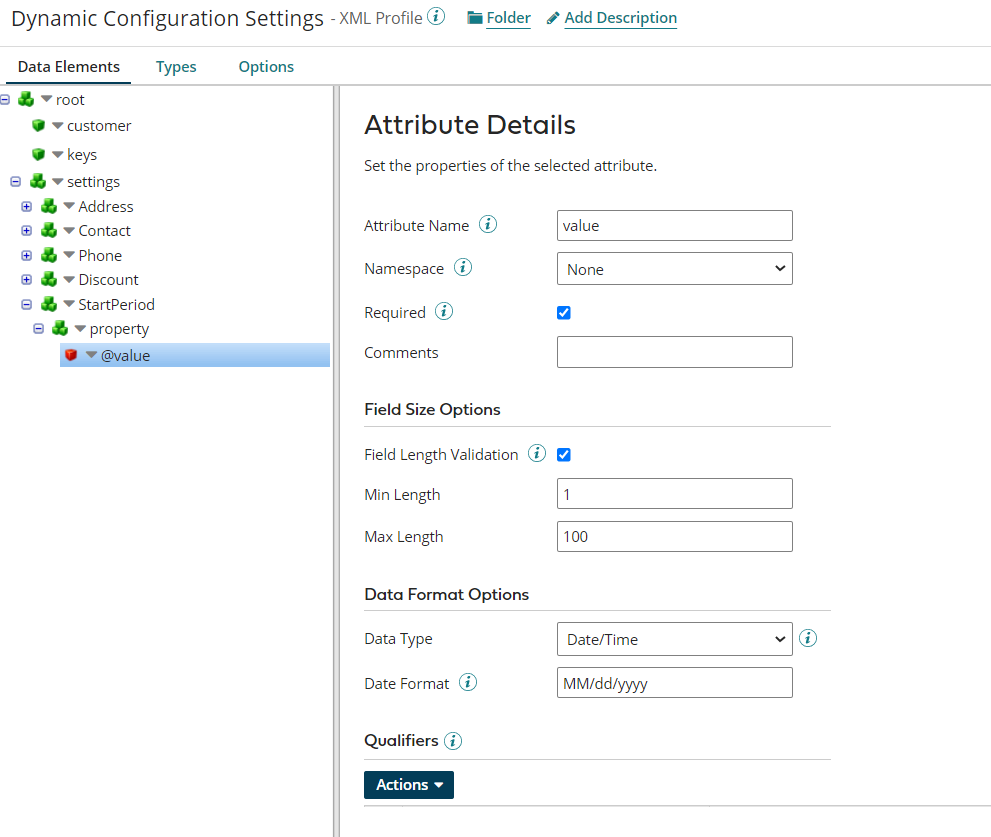The width and height of the screenshot is (991, 837).
Task: Open the Data Type dropdown
Action: (674, 639)
